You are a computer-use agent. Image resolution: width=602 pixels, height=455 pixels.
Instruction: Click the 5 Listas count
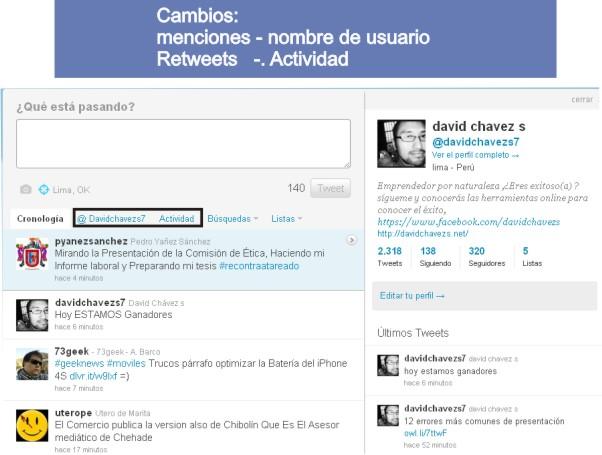tap(532, 256)
